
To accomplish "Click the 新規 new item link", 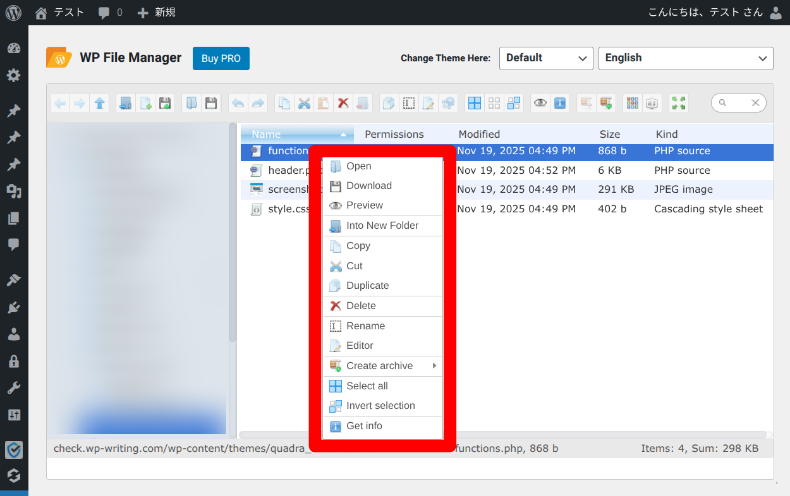I will pos(157,13).
